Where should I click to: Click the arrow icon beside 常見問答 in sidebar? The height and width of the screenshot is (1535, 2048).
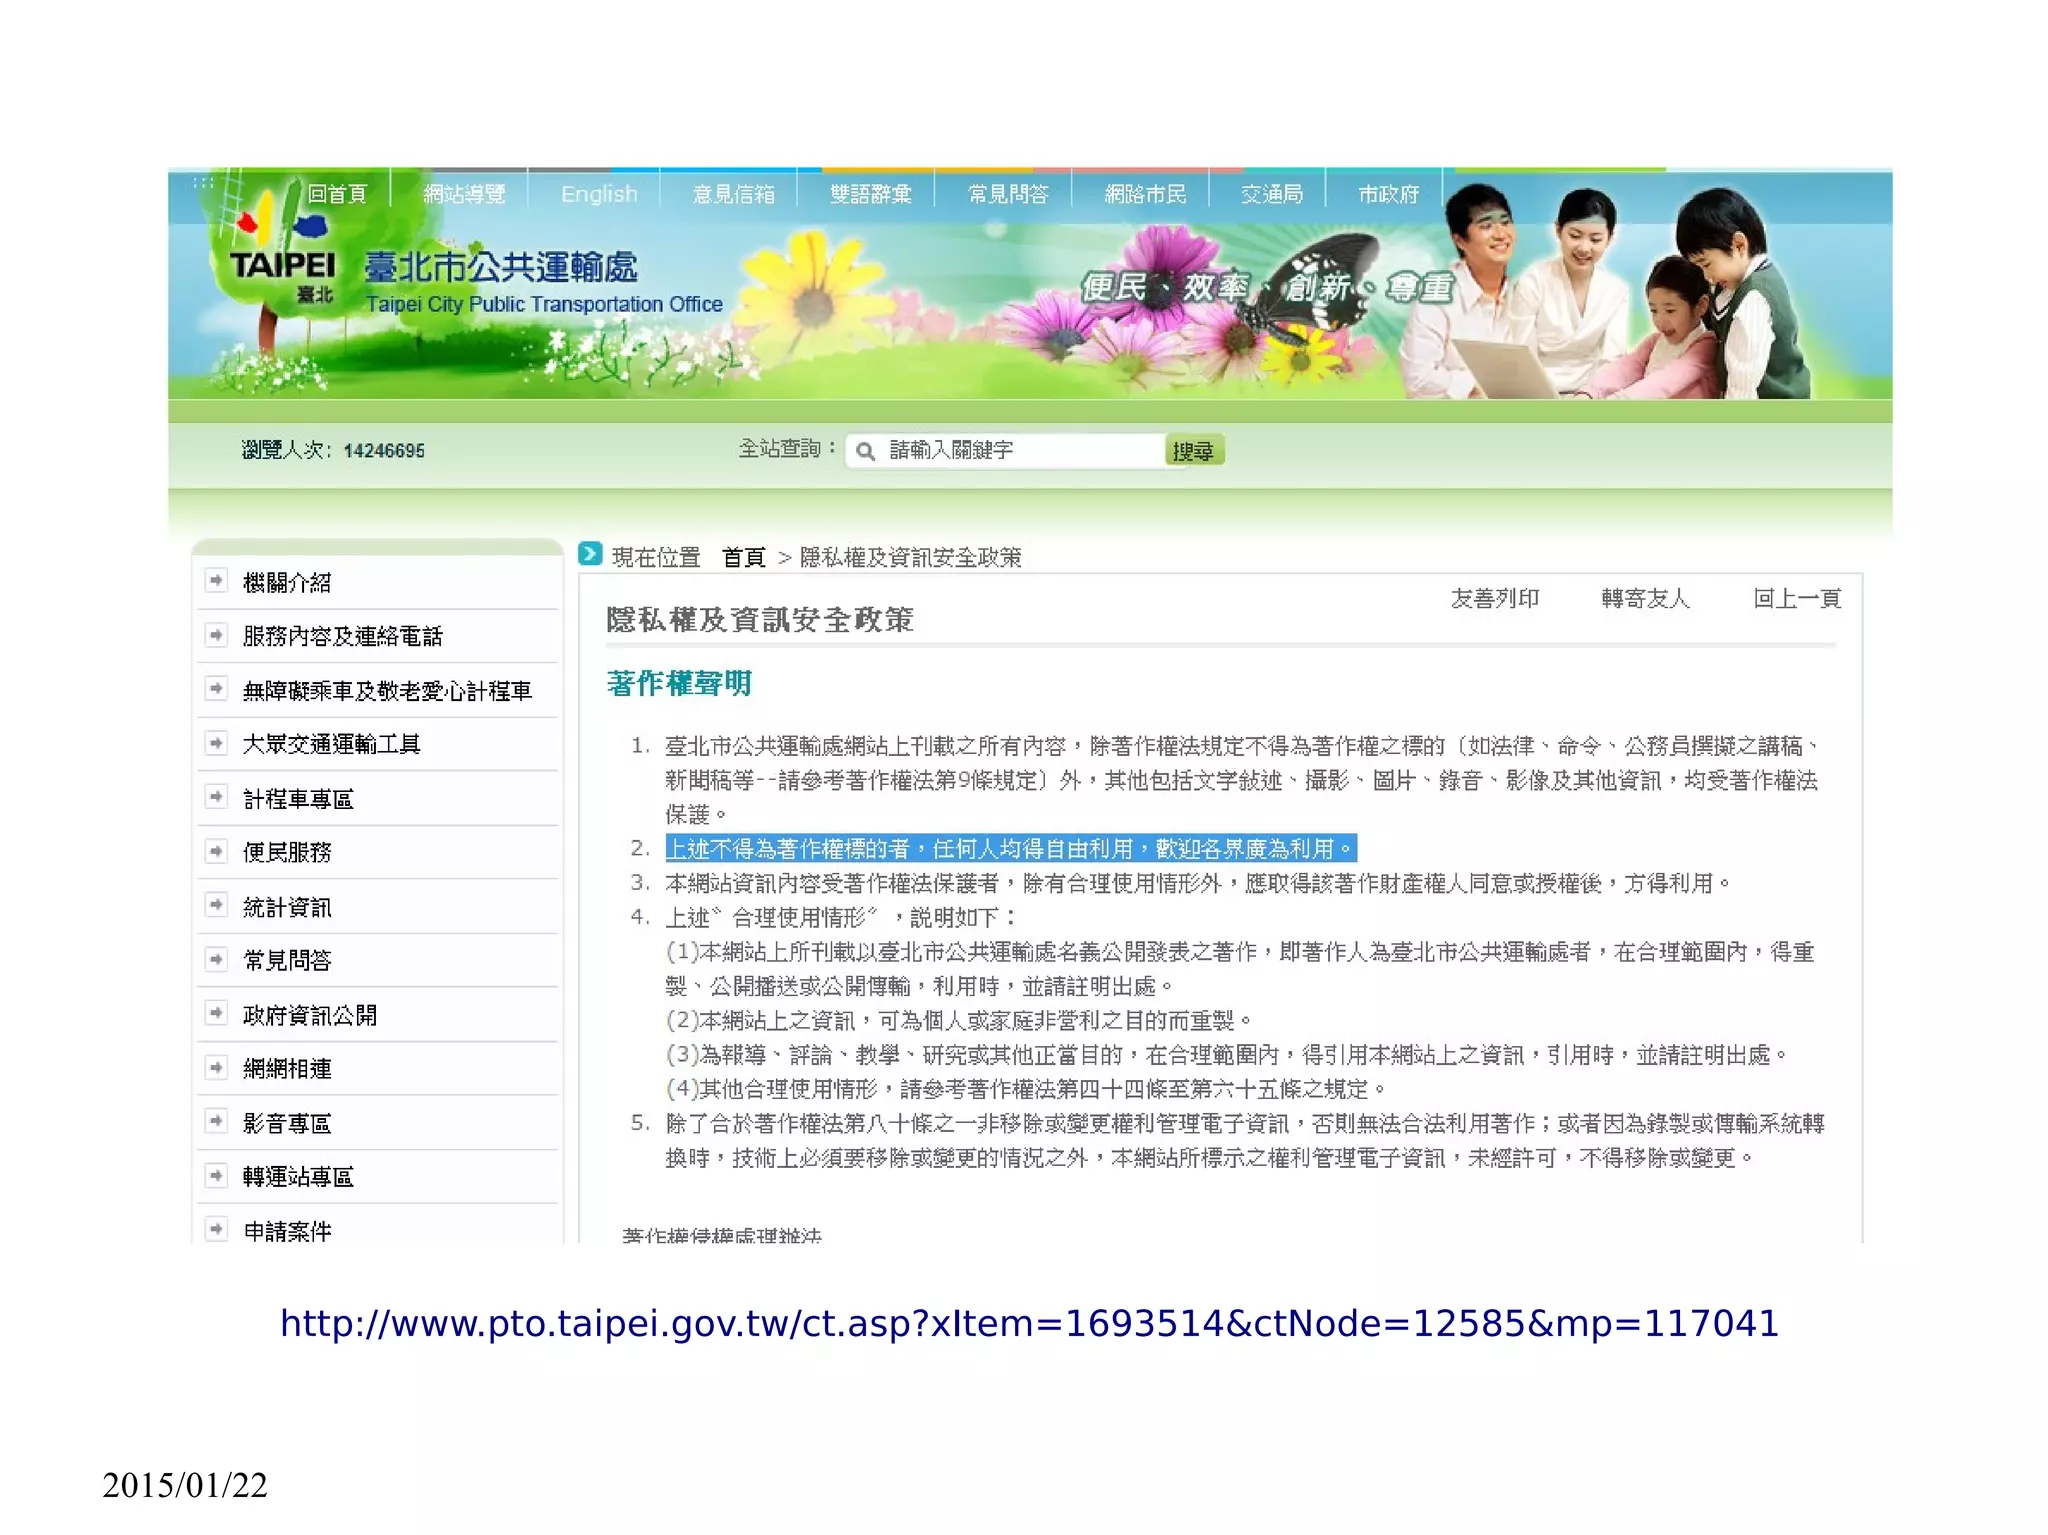click(x=216, y=960)
